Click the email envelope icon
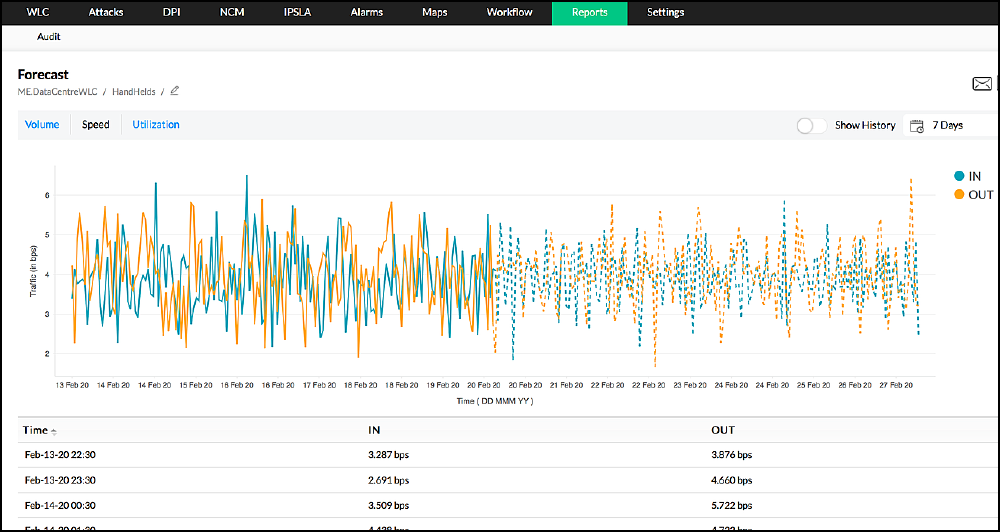Viewport: 1000px width, 532px height. point(982,84)
